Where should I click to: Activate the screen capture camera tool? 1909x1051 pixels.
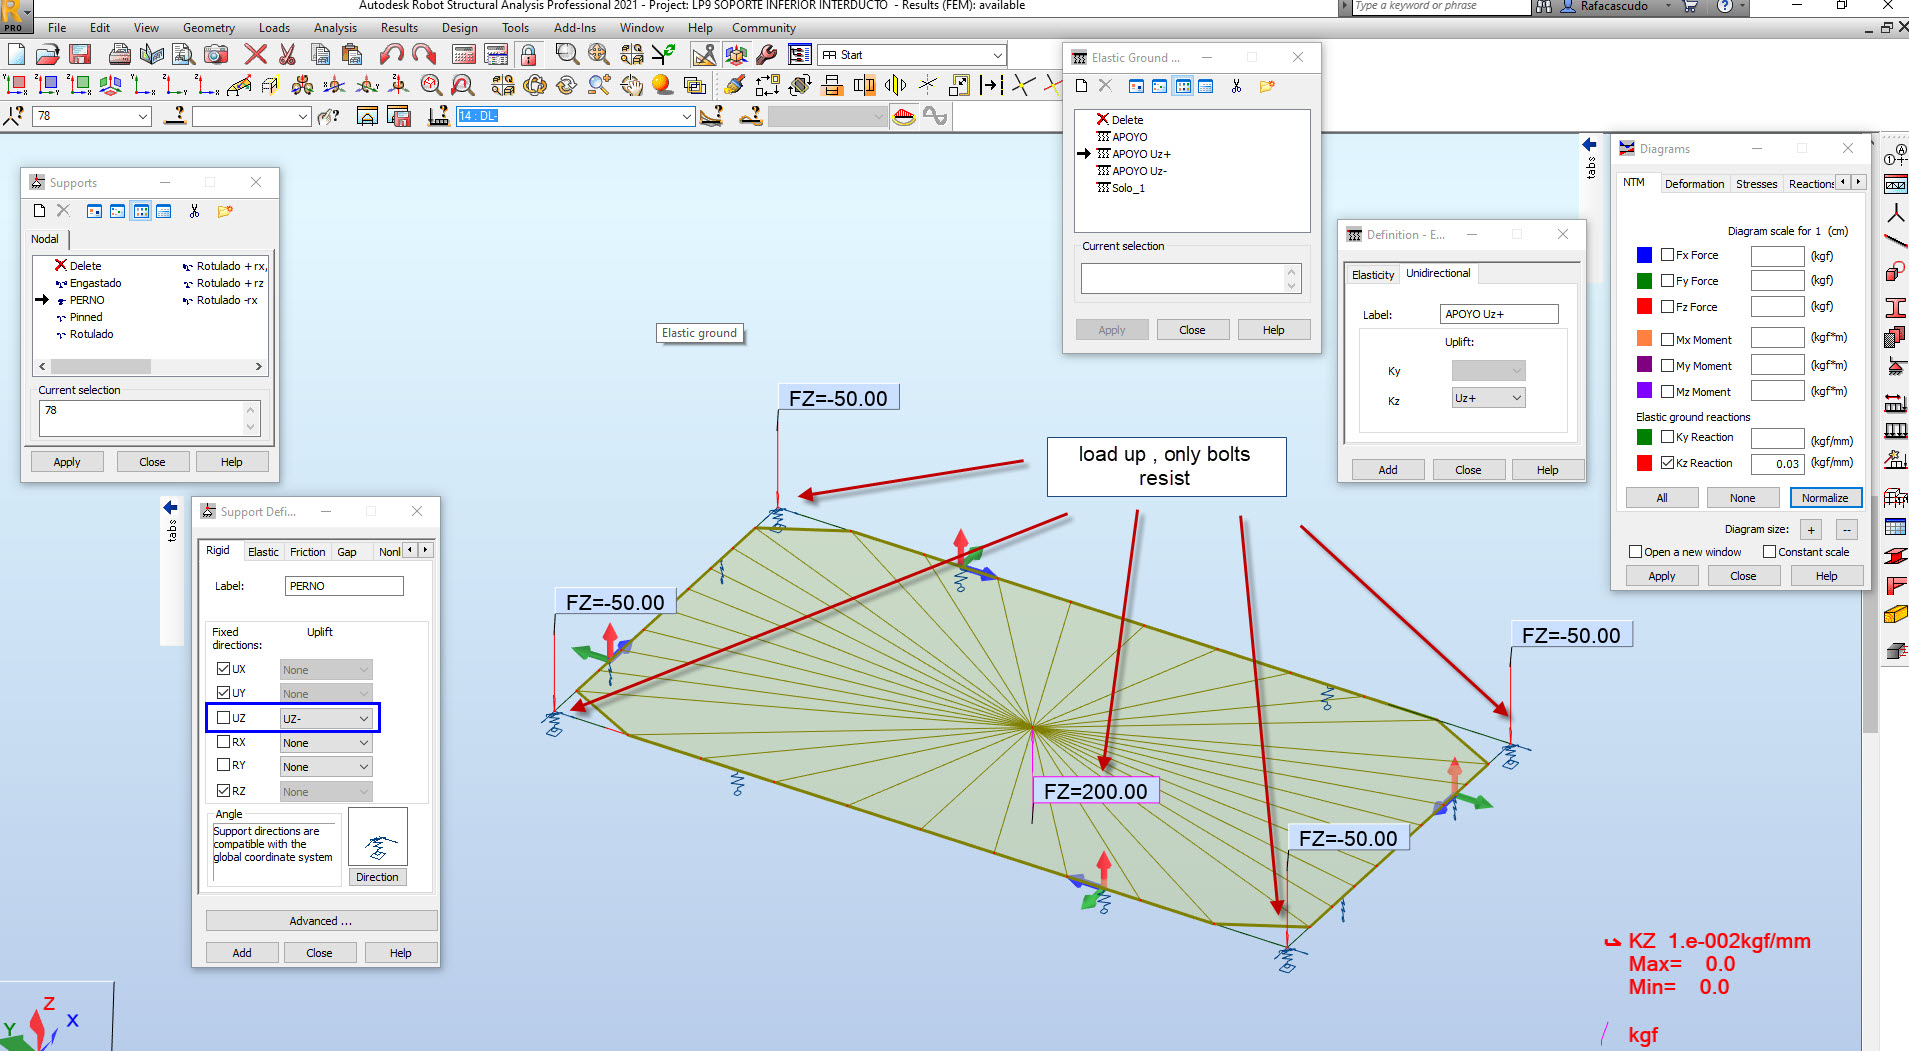216,55
